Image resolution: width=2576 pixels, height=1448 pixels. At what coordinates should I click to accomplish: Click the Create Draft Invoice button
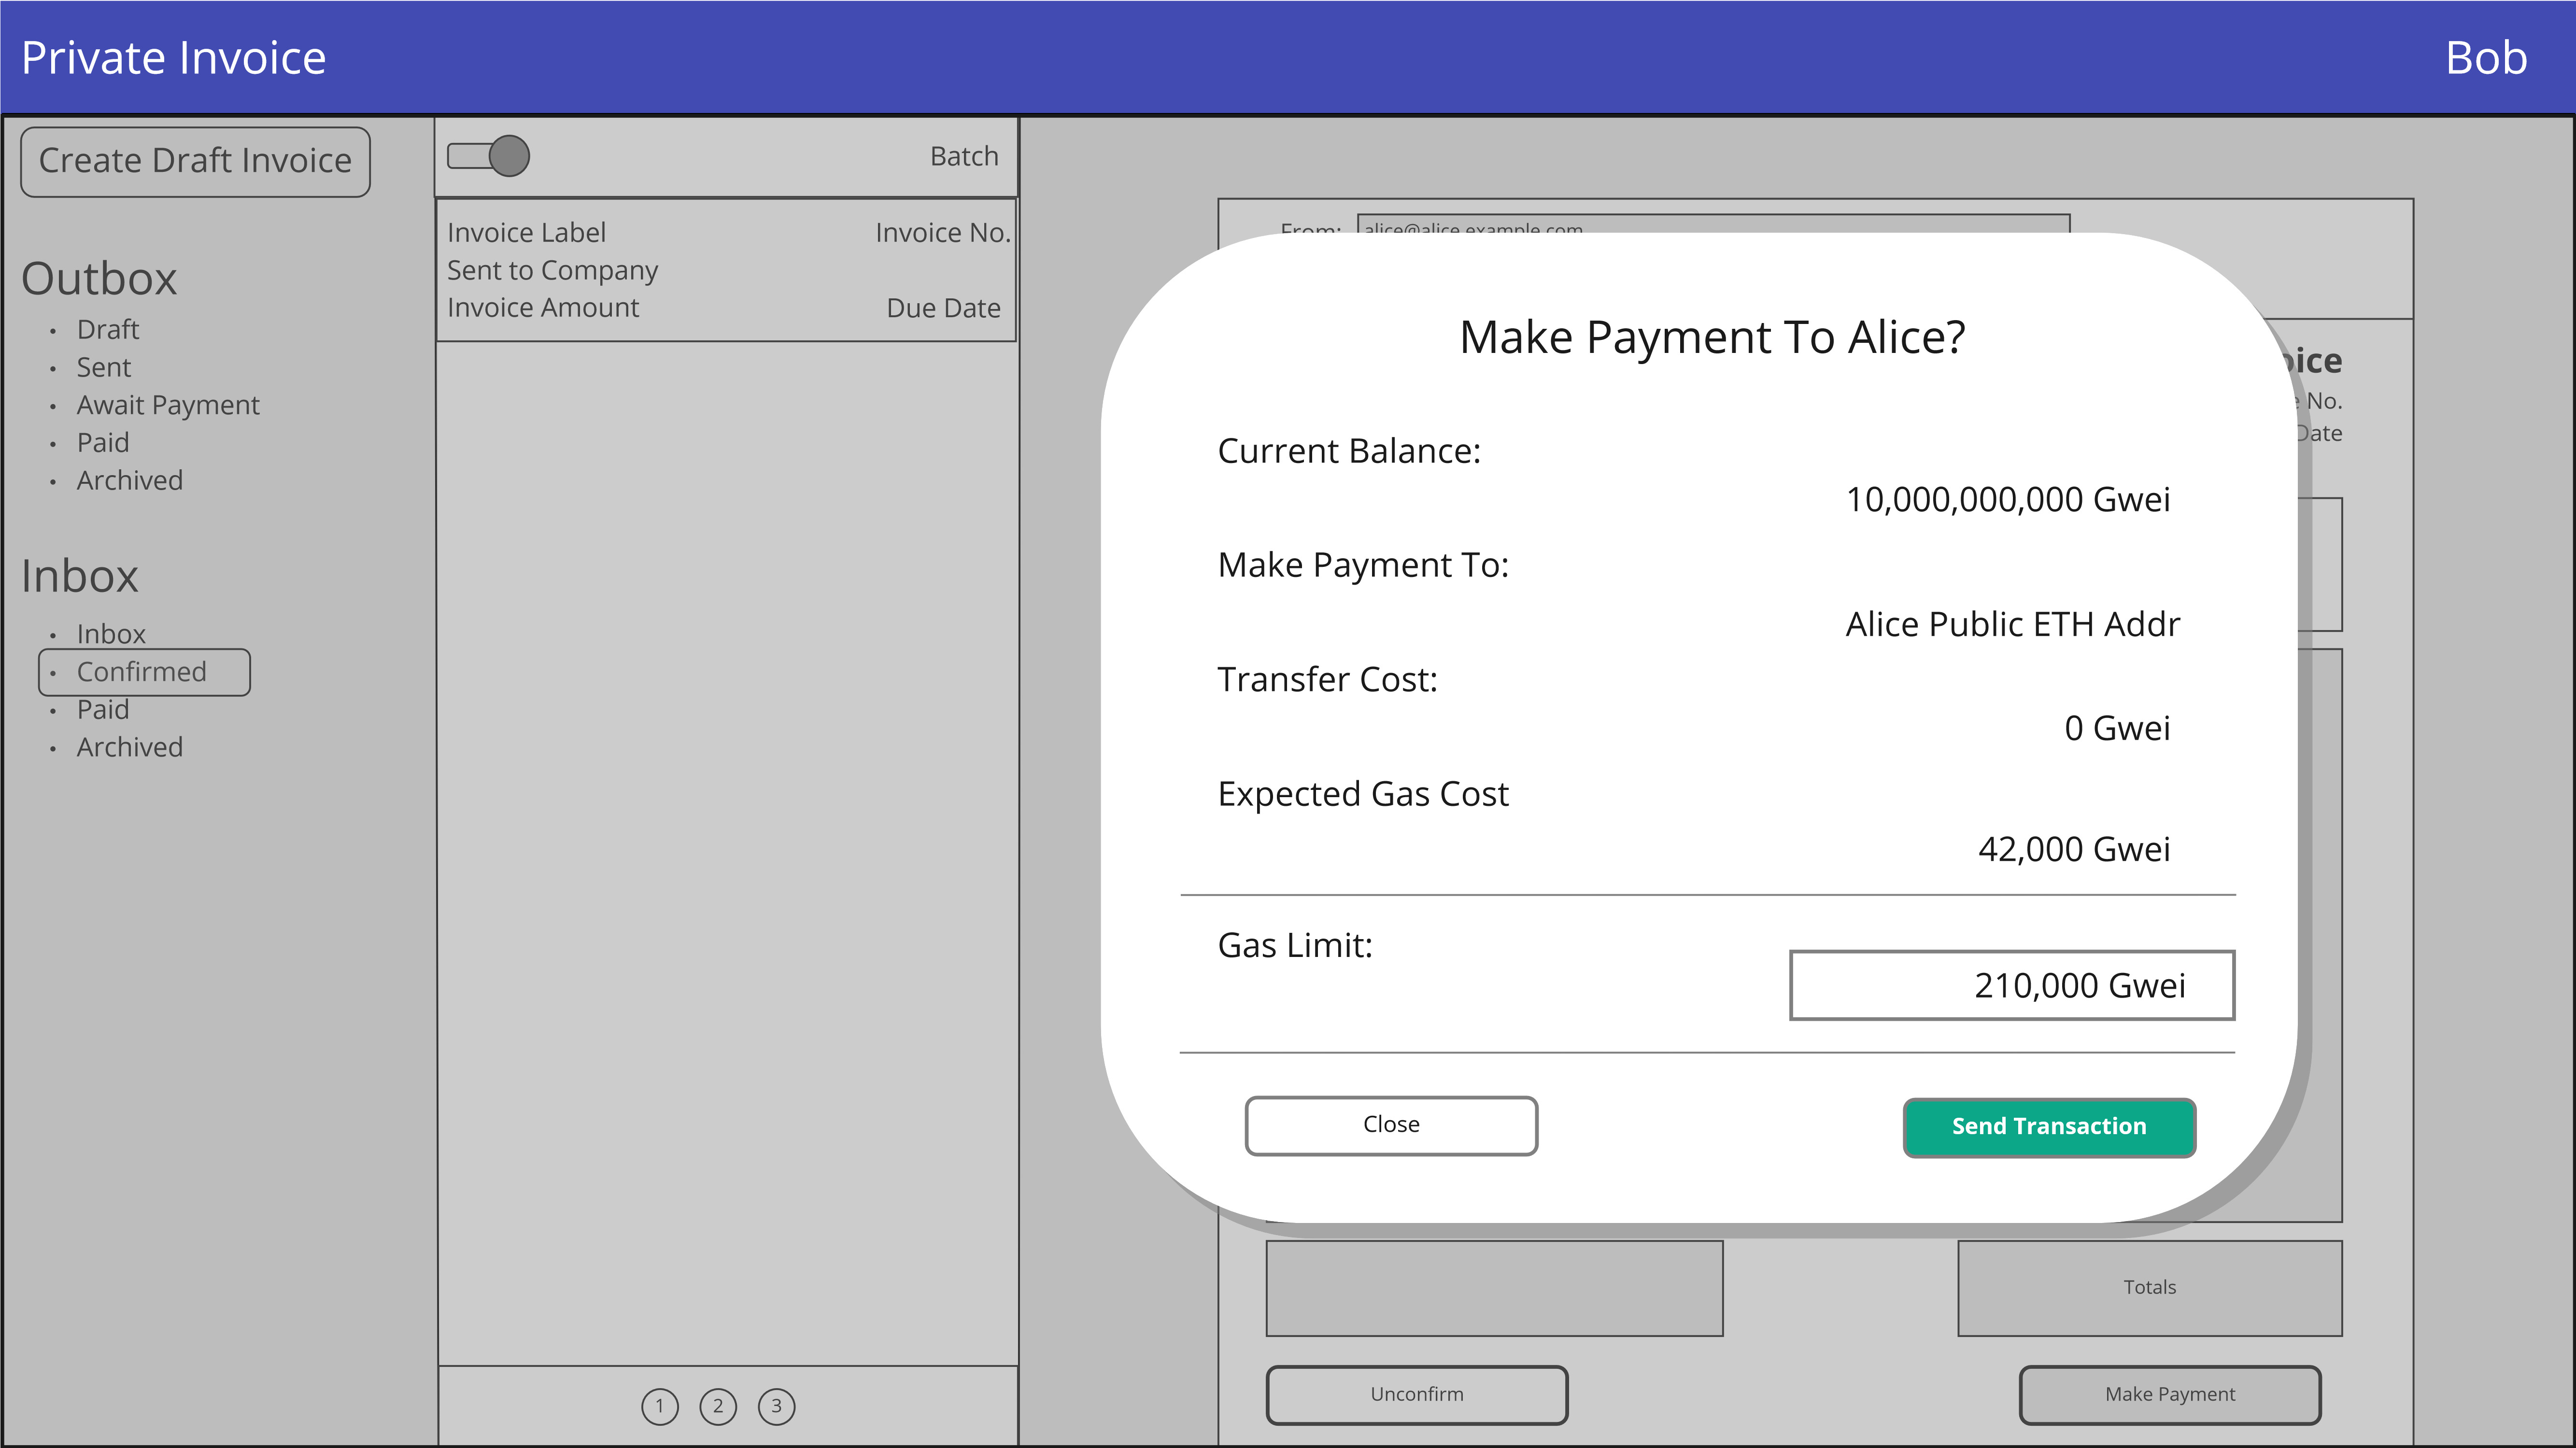click(x=195, y=161)
